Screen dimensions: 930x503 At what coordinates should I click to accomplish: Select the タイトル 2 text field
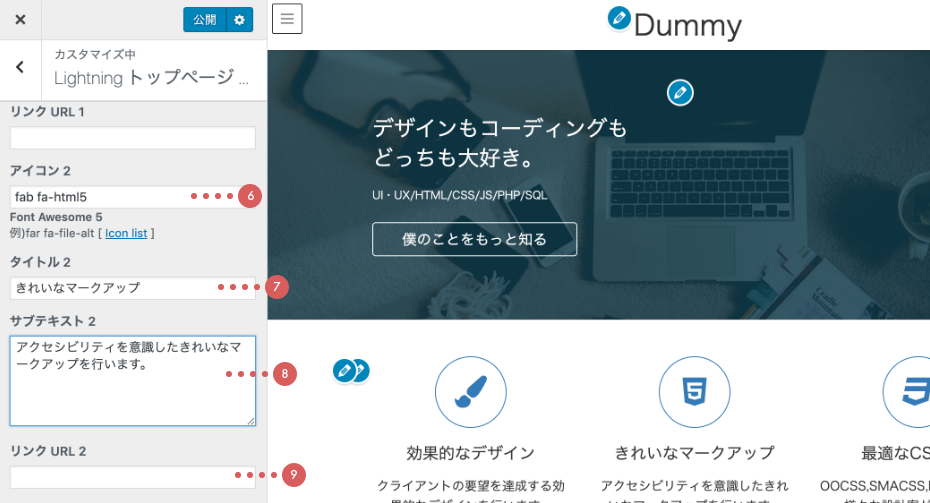110,288
